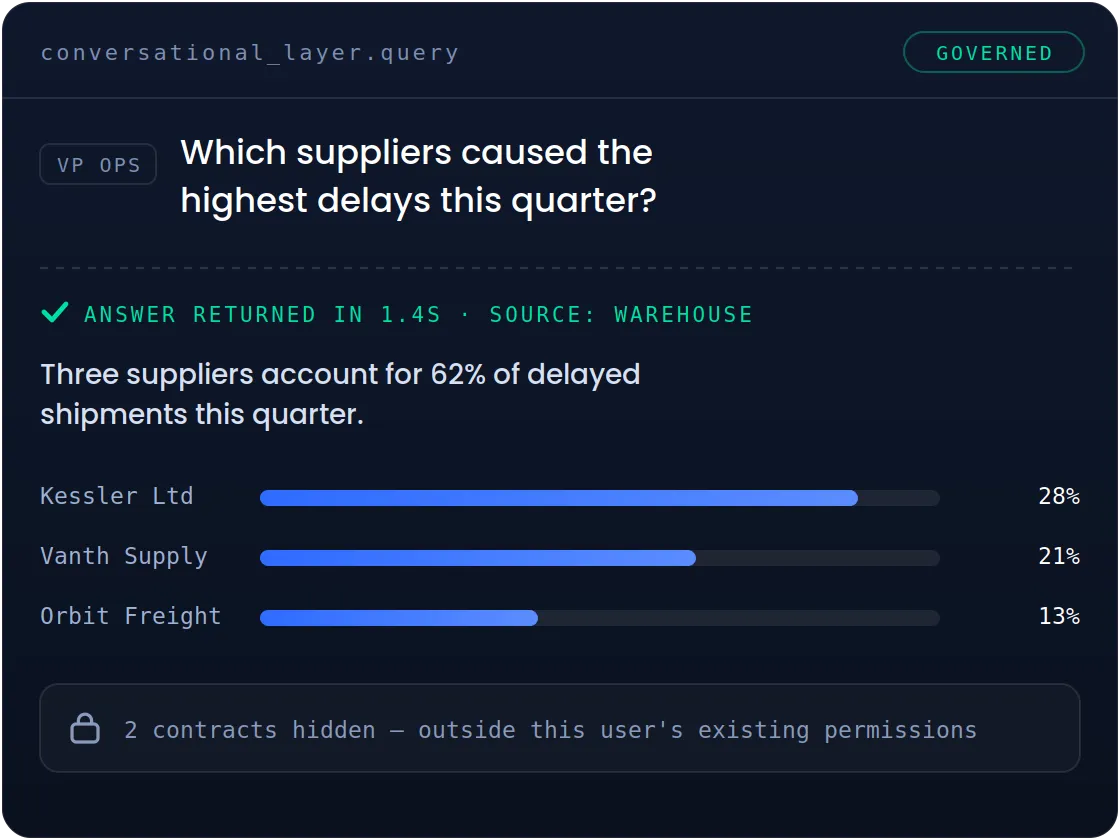The image size is (1120, 840).
Task: Click the Answer returned in 1.4s status line
Action: click(263, 314)
